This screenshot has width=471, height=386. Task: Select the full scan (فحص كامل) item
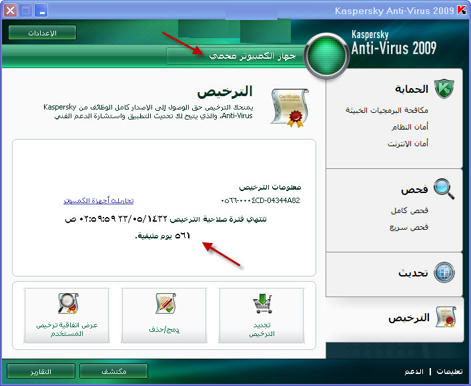point(409,210)
